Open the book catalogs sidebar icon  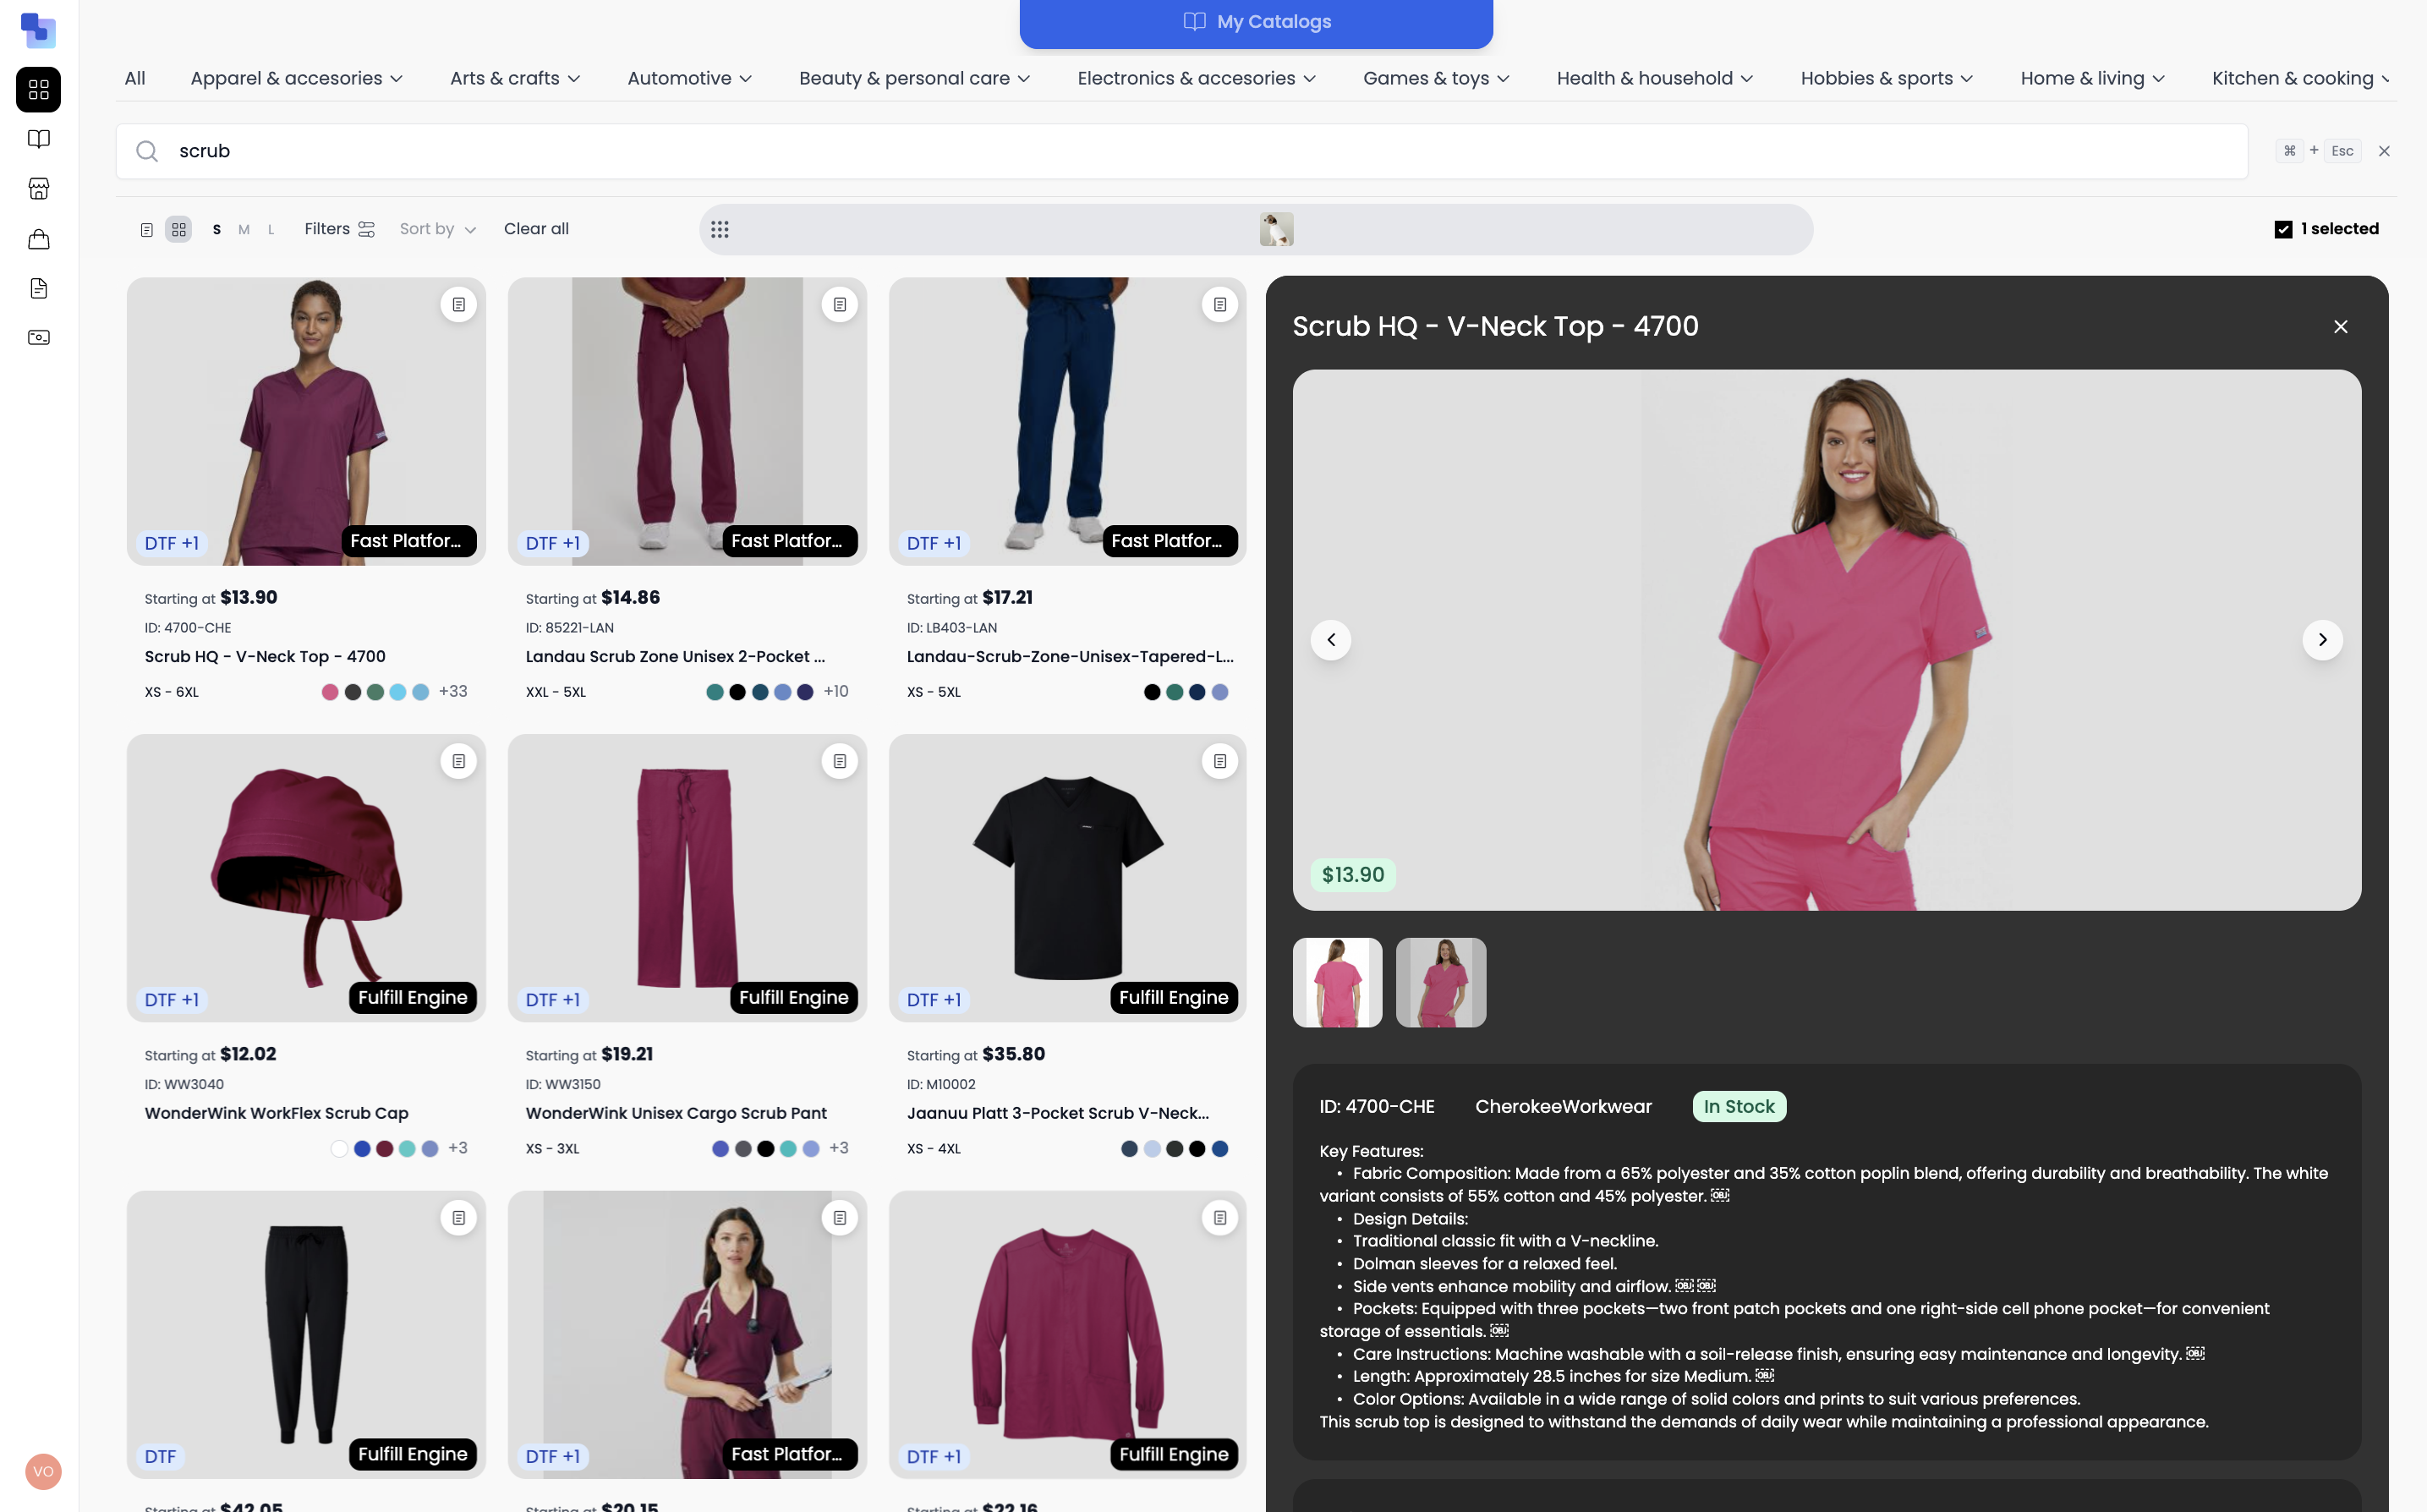tap(39, 139)
